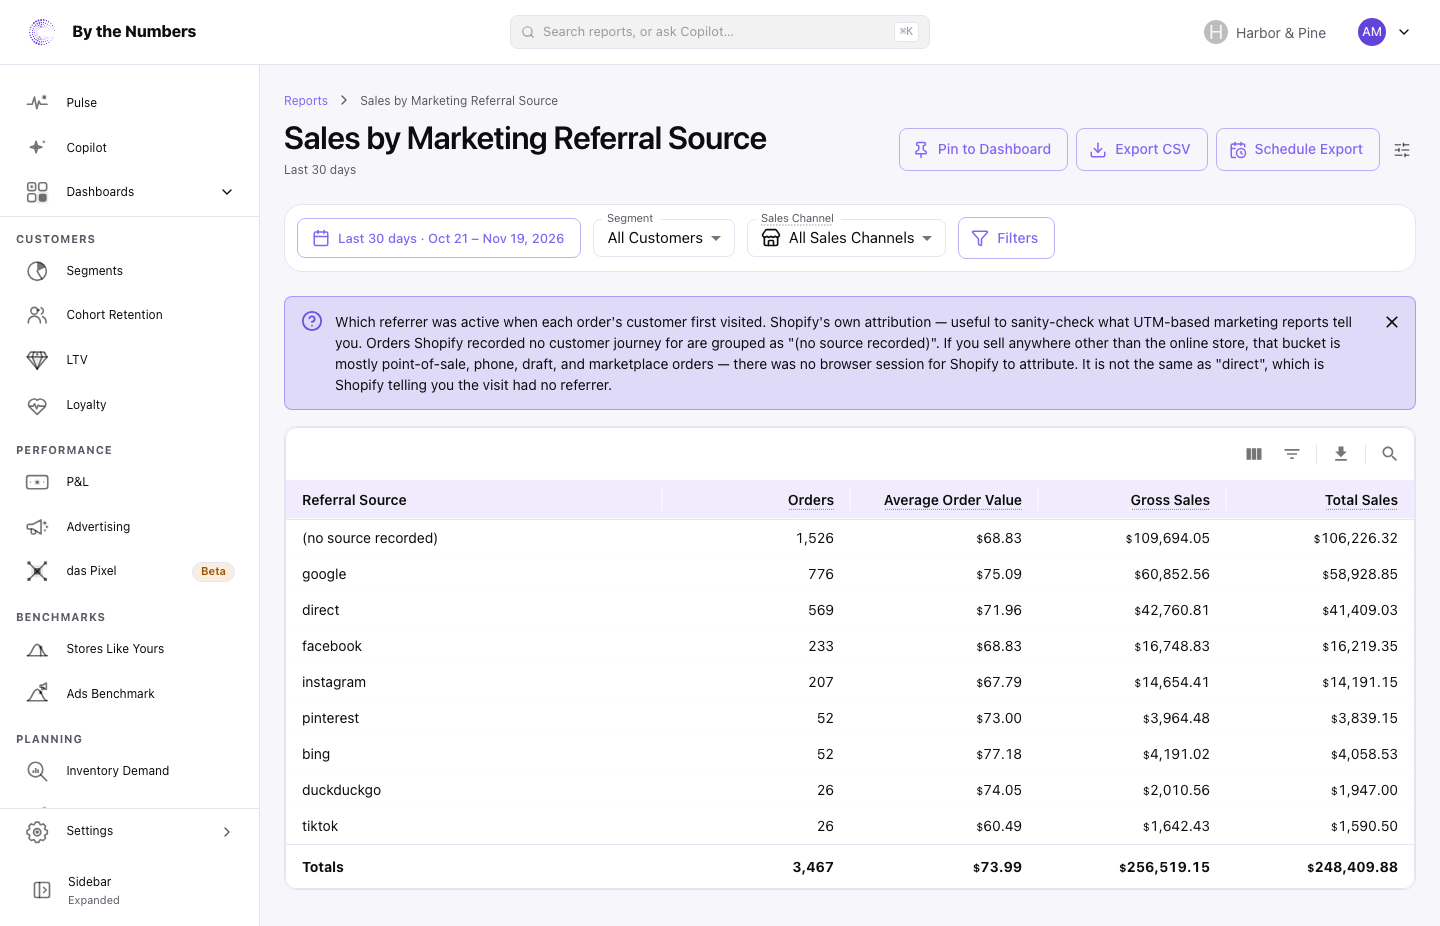The height and width of the screenshot is (926, 1440).
Task: Open the table filter lines icon
Action: [1292, 454]
